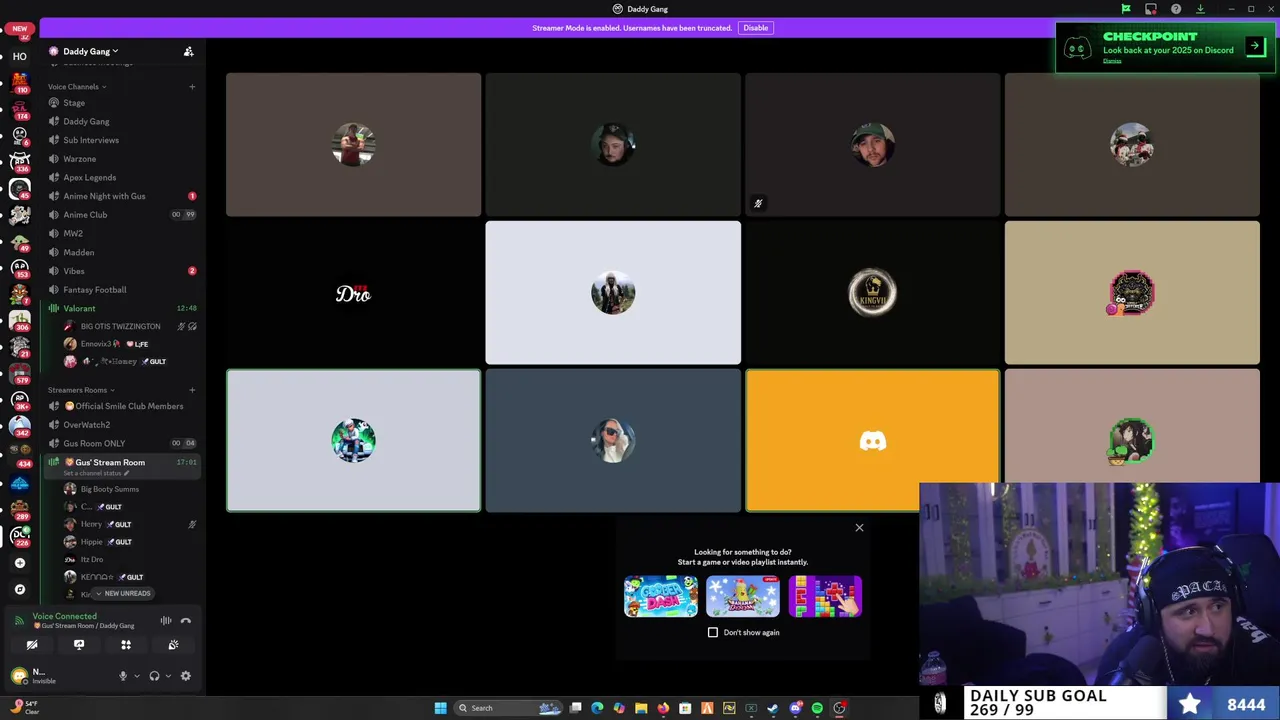Screen dimensions: 1280x720
Task: Click user BIG OTIS TWIZZINGTON
Action: pyautogui.click(x=130, y=326)
